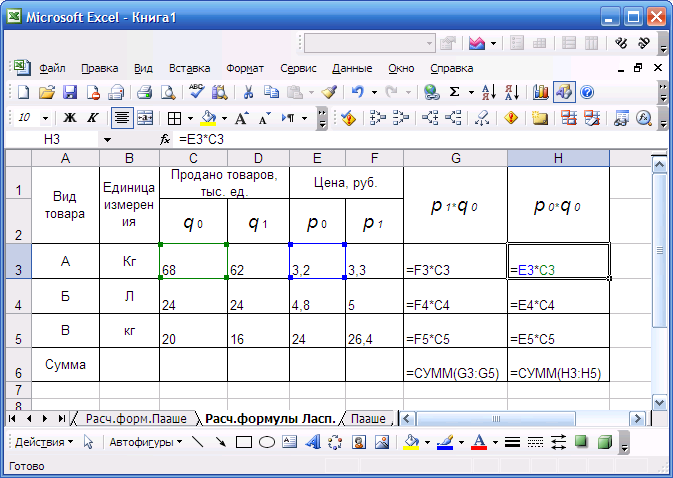Click column G header
Viewport: 673px width, 478px height.
[455, 158]
